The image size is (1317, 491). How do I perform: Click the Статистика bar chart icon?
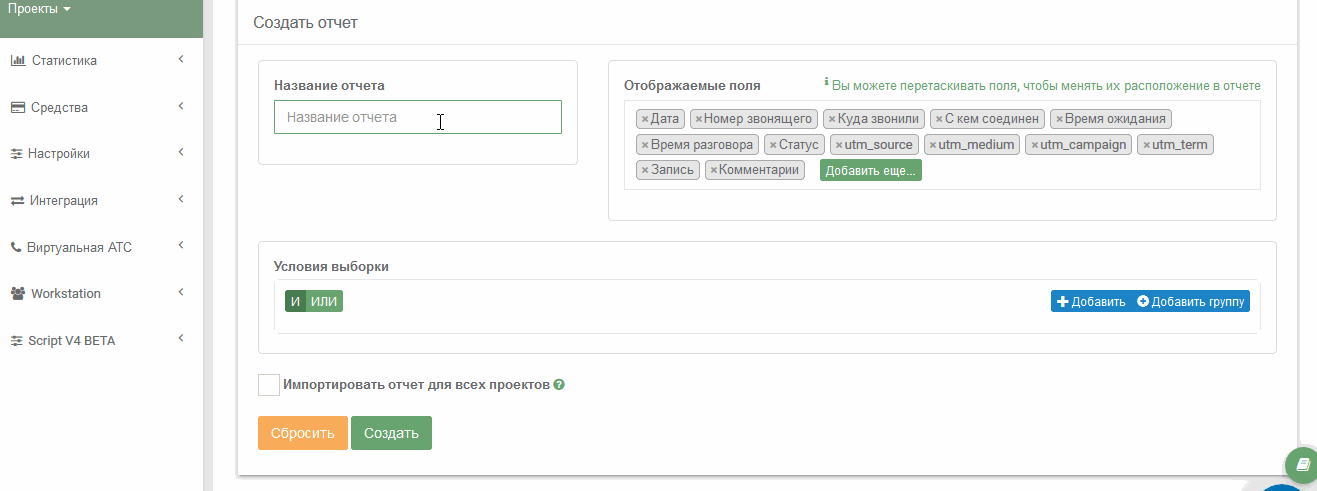(18, 60)
